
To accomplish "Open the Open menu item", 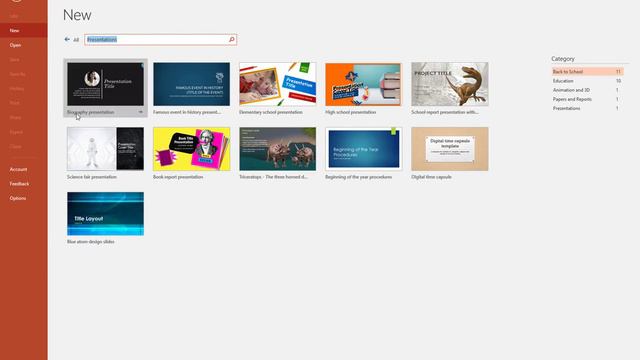I will (x=24, y=45).
